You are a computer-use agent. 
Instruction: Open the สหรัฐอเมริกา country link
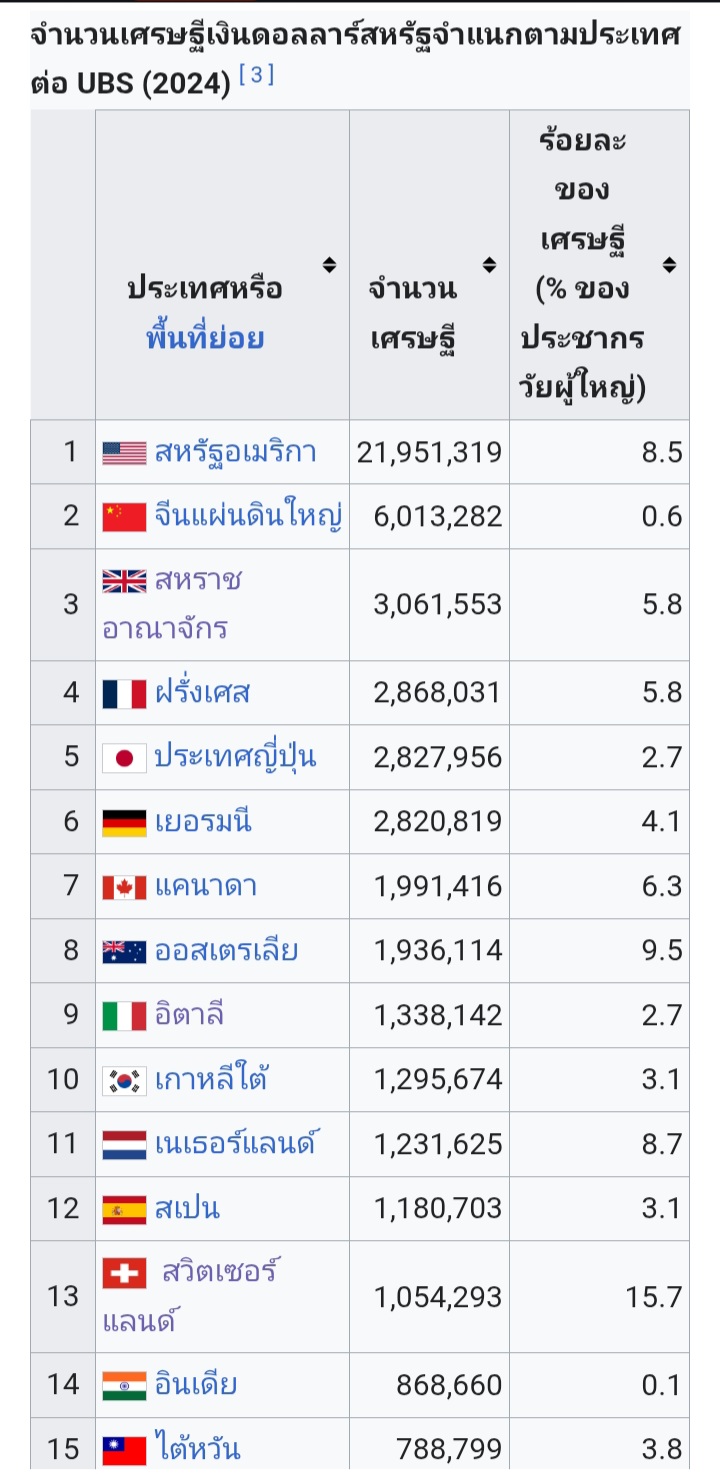(235, 452)
